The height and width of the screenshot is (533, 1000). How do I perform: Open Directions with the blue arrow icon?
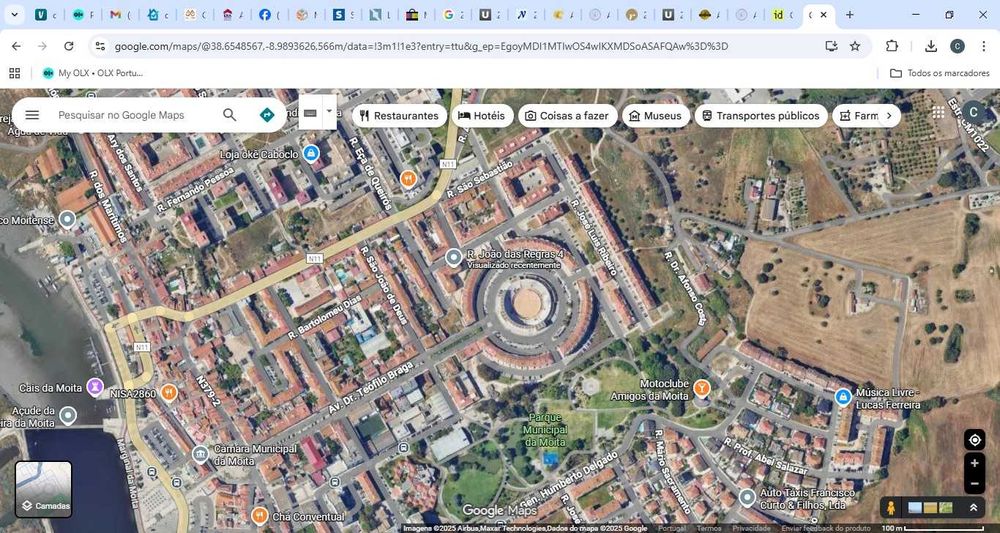pos(267,115)
